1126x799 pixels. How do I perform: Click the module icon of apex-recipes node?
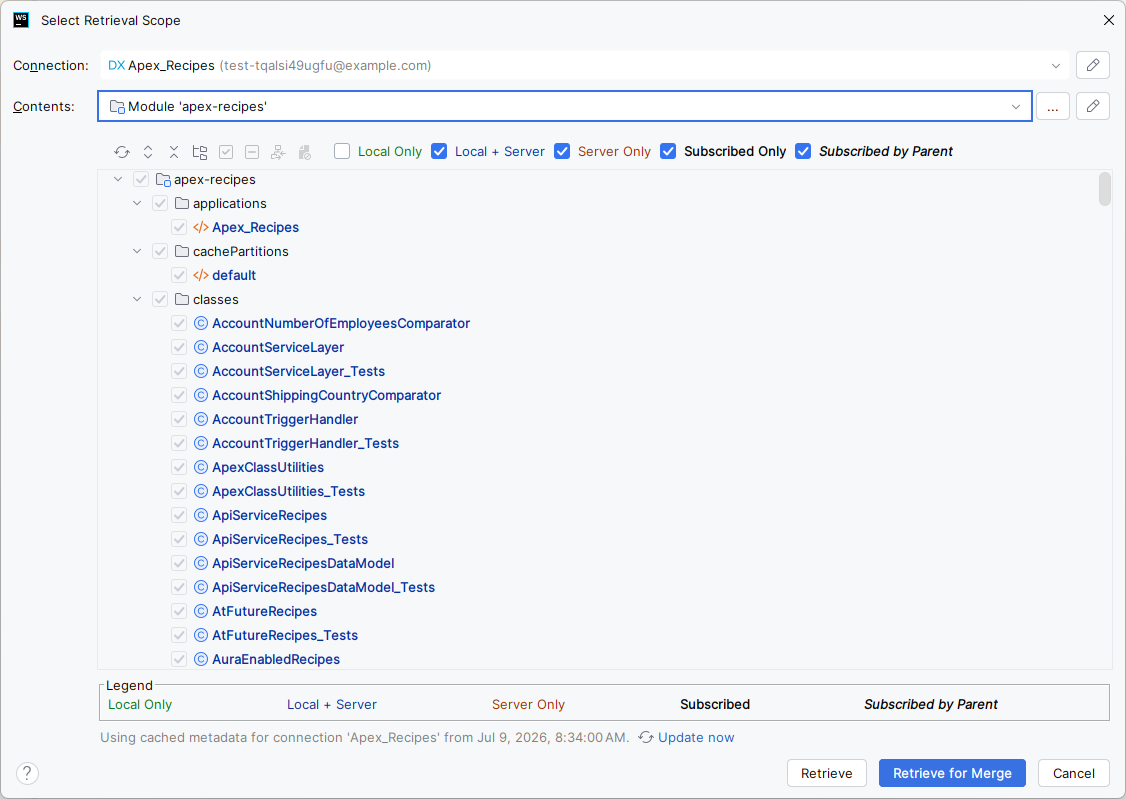click(x=163, y=179)
